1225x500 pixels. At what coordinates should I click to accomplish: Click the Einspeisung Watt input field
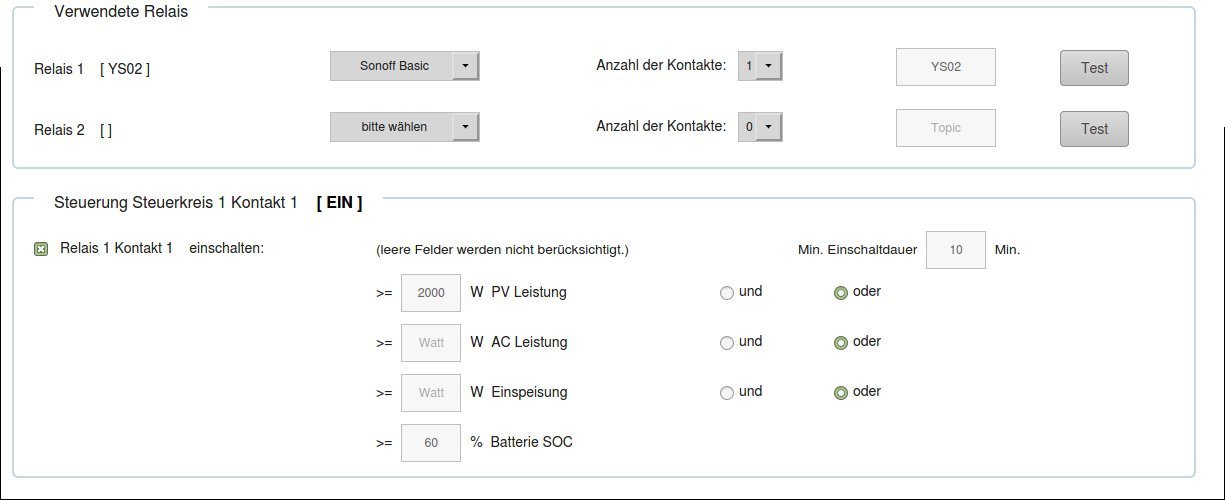pyautogui.click(x=431, y=393)
